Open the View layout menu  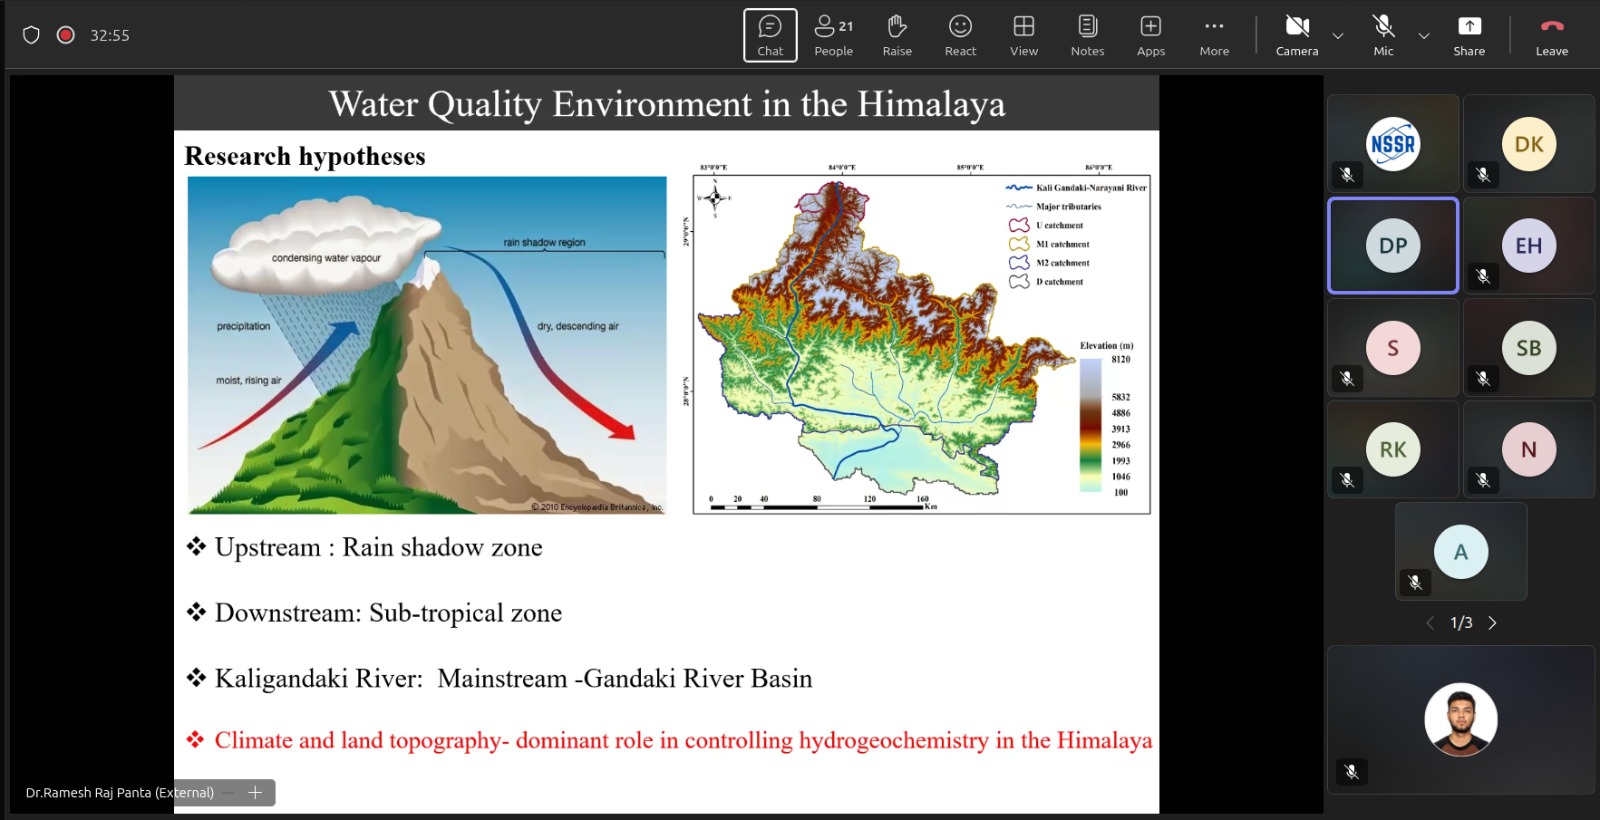[1024, 35]
